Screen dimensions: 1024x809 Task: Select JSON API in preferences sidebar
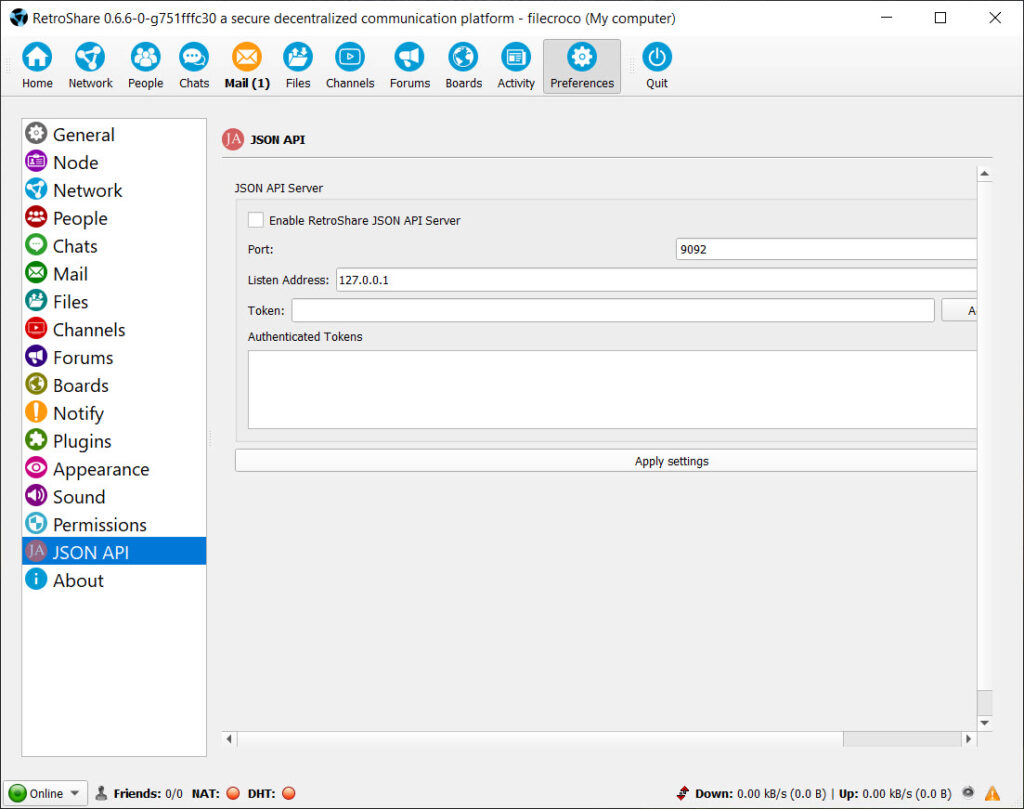114,552
